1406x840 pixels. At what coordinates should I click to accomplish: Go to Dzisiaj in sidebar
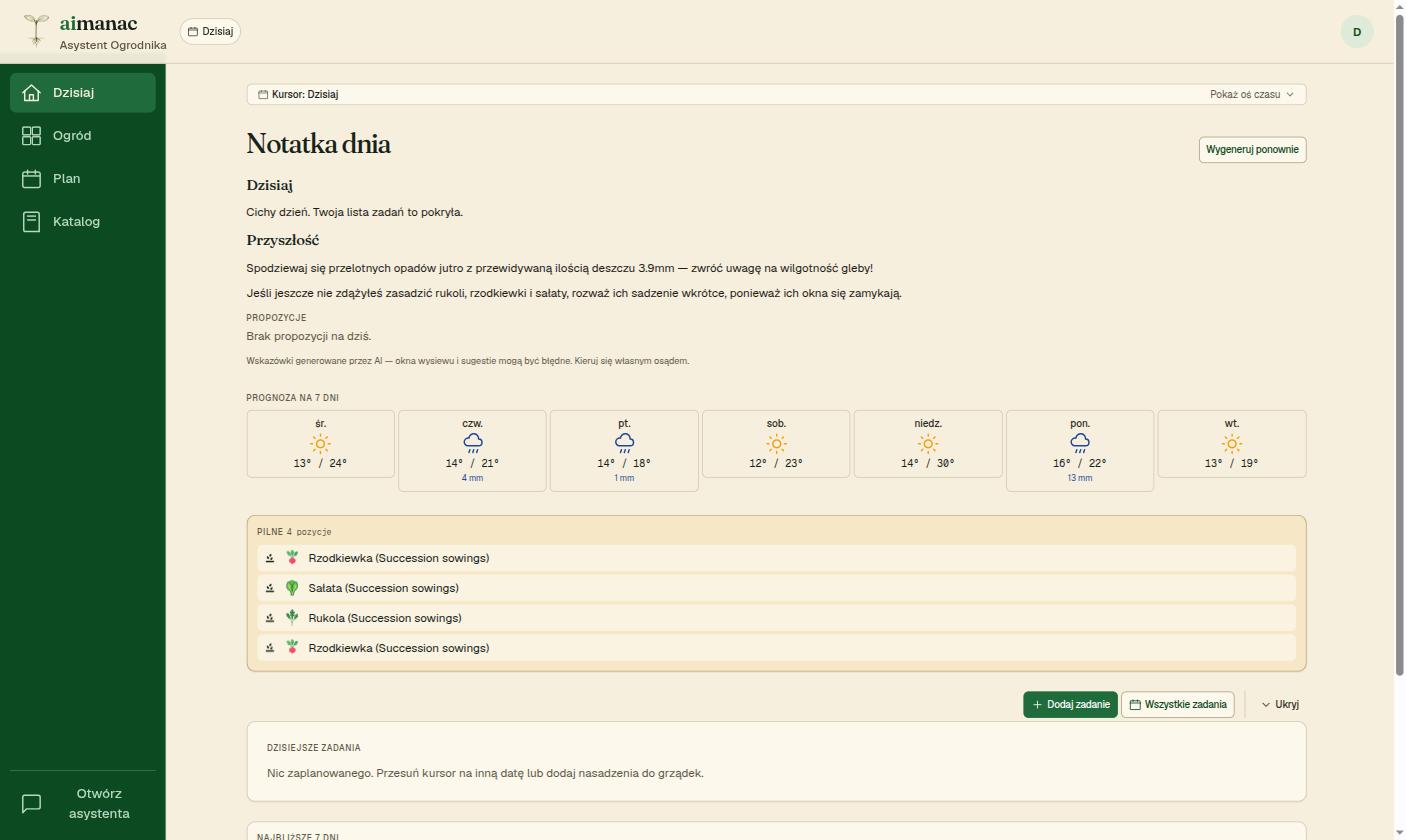(83, 93)
